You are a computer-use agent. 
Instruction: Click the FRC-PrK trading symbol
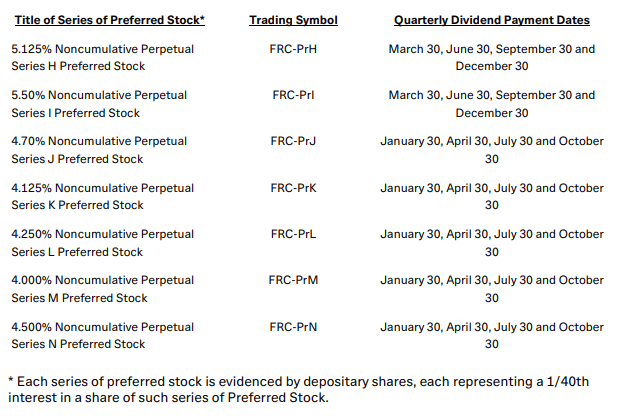(x=293, y=188)
